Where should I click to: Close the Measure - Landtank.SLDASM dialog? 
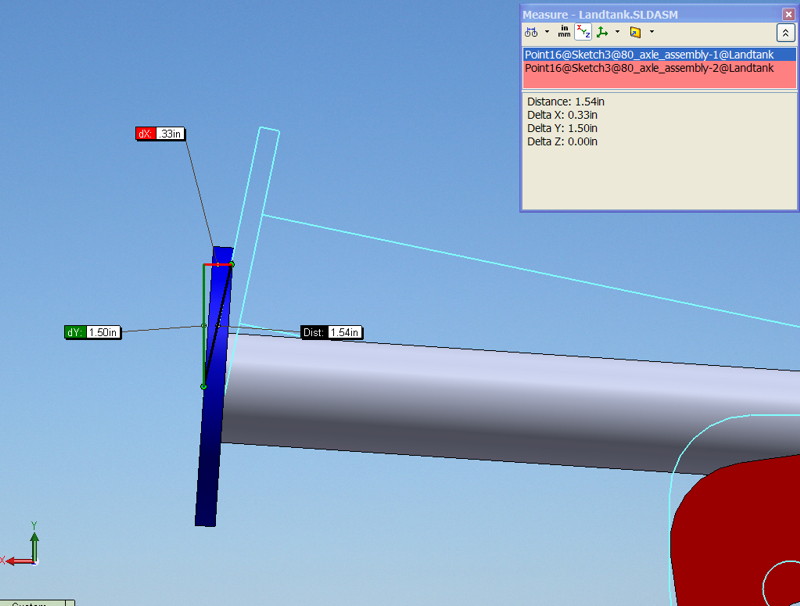788,14
